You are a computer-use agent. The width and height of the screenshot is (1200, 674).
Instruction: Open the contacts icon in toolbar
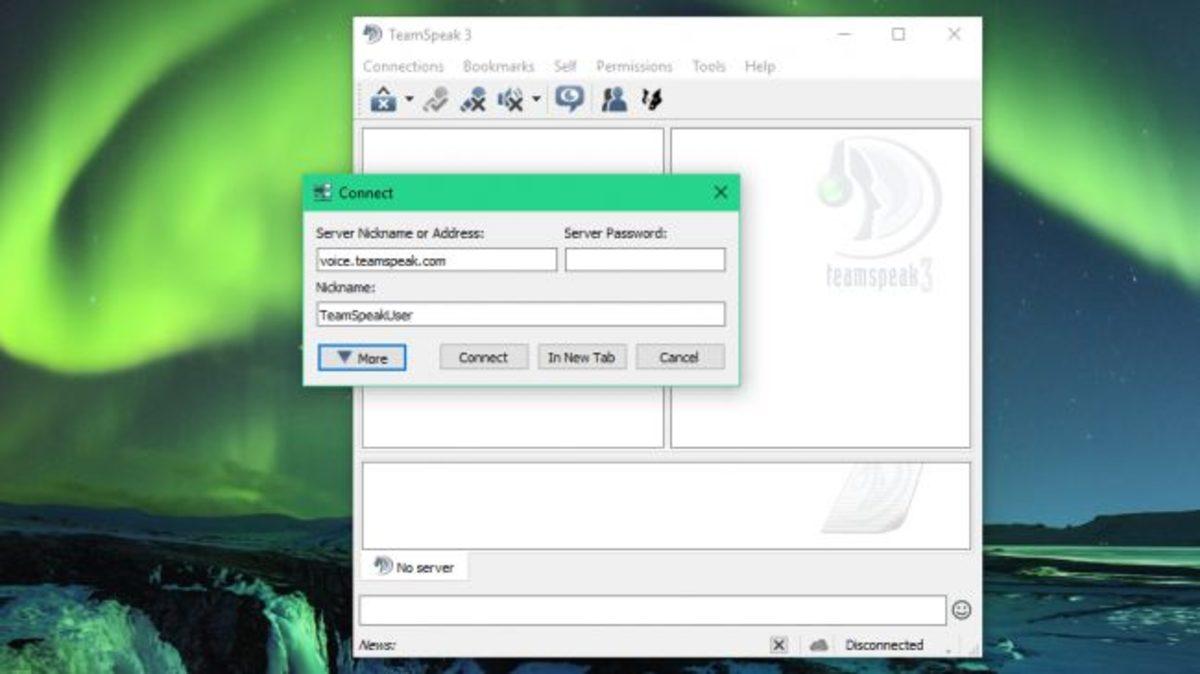click(614, 99)
